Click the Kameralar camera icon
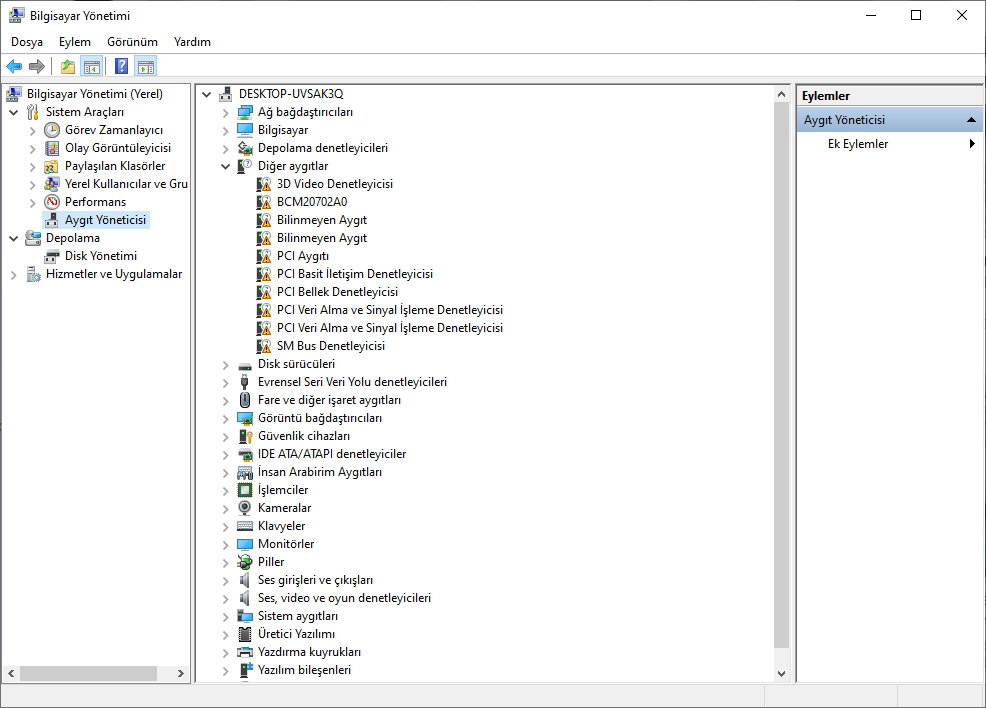986x708 pixels. tap(245, 508)
